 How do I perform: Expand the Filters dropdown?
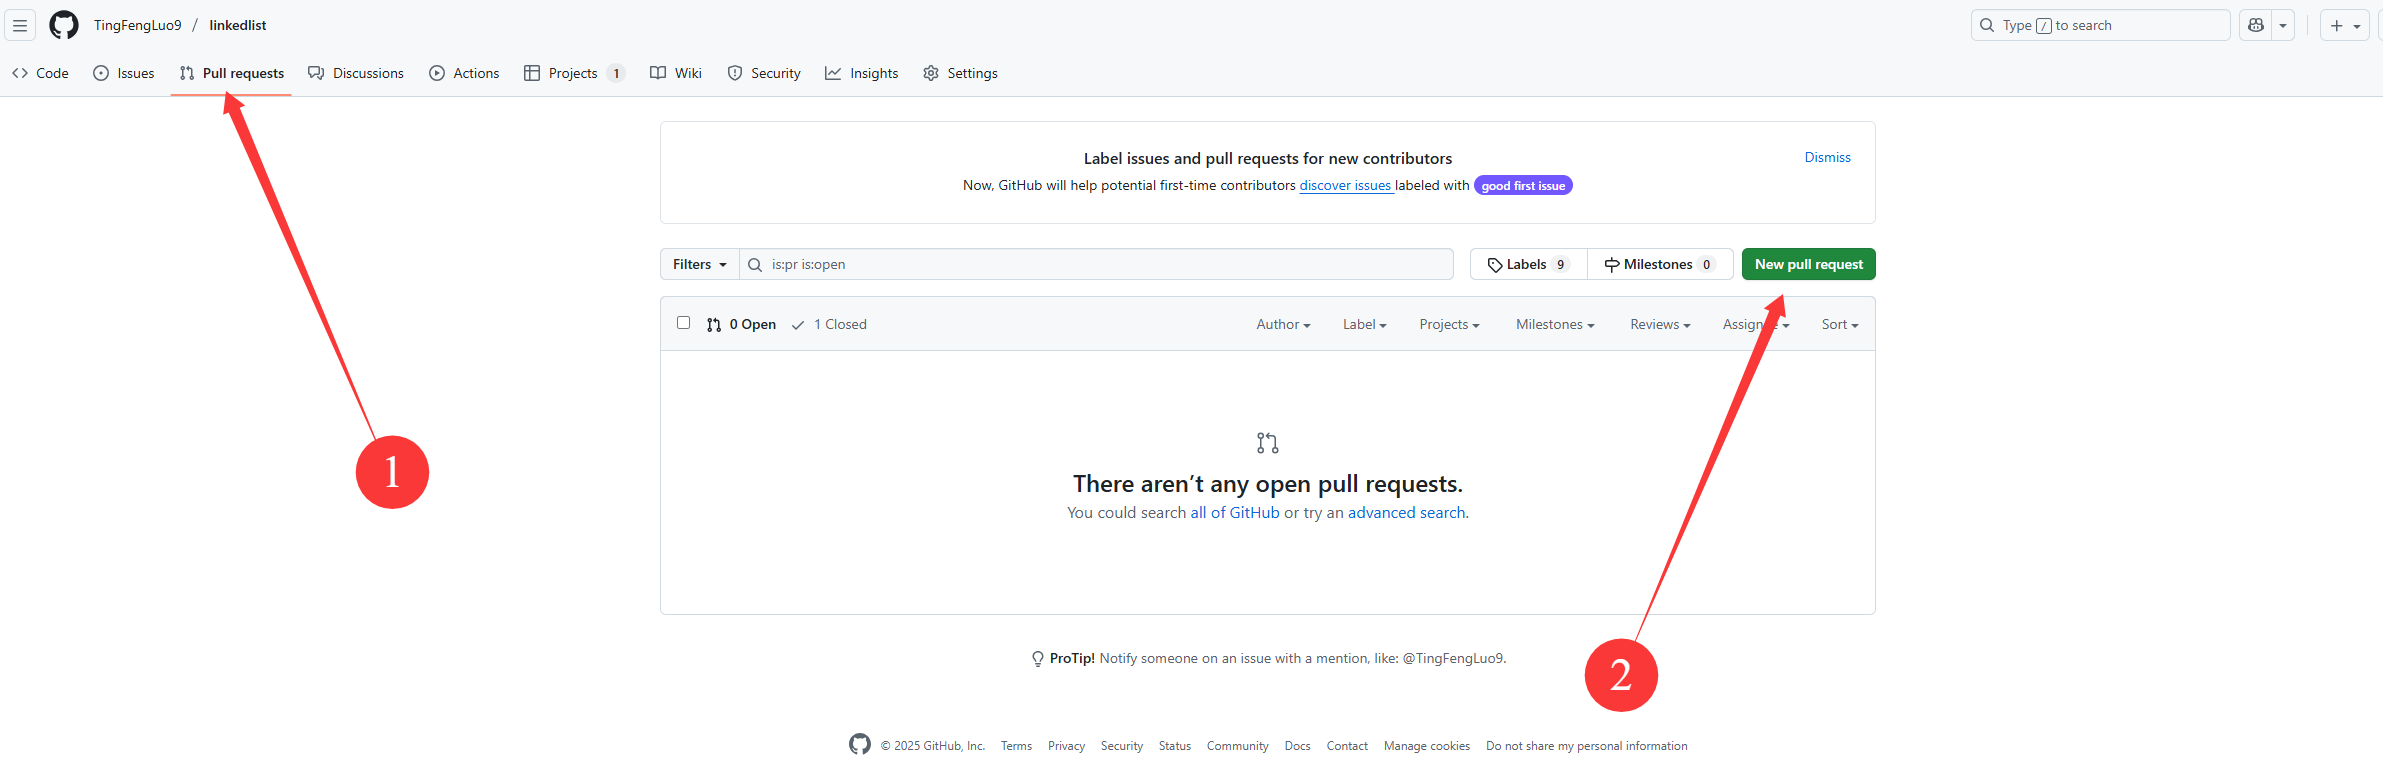coord(699,264)
